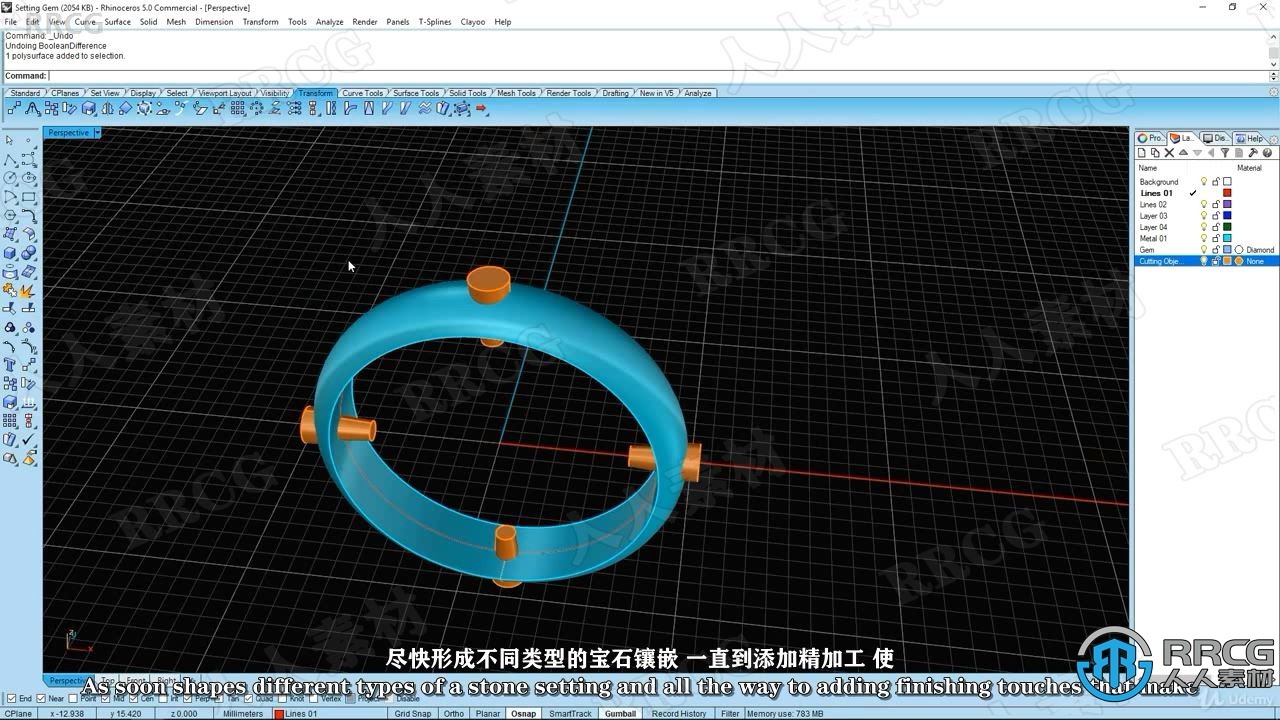The image size is (1280, 720).
Task: Select the Box solid tool in sidebar
Action: tap(10, 252)
